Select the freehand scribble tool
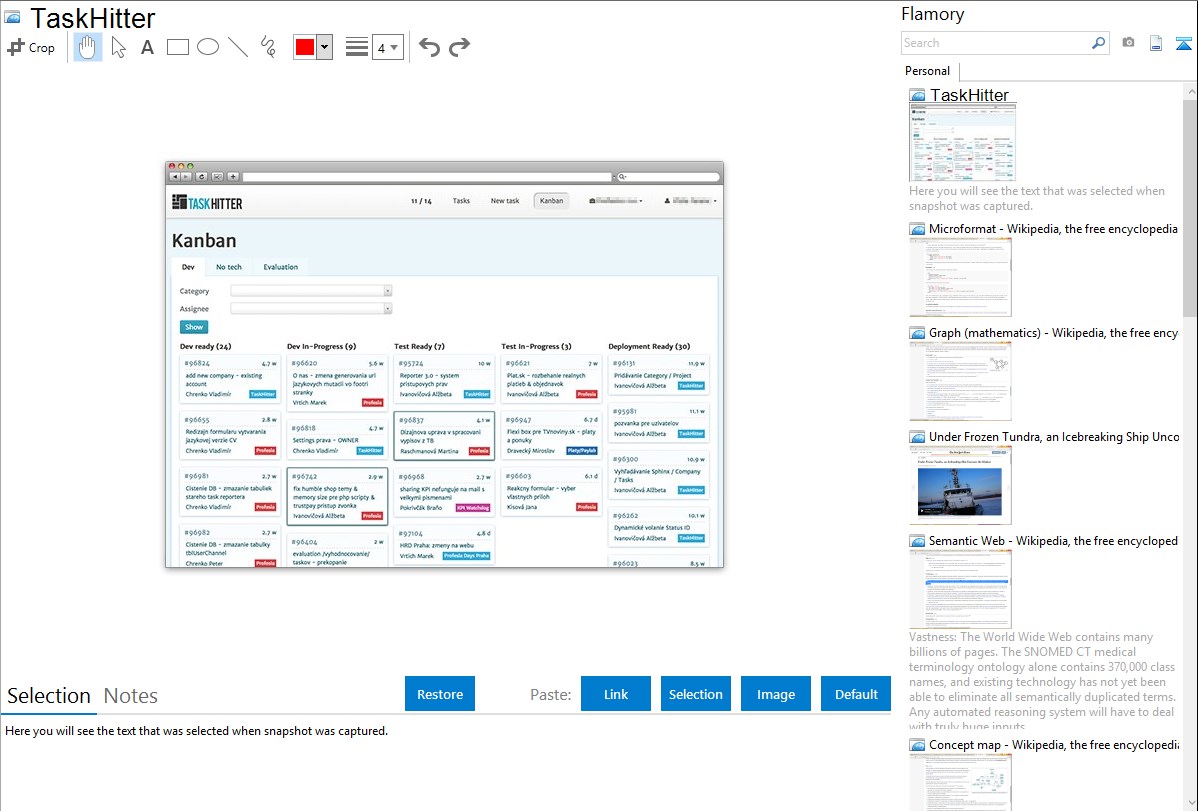This screenshot has width=1198, height=811. click(268, 47)
